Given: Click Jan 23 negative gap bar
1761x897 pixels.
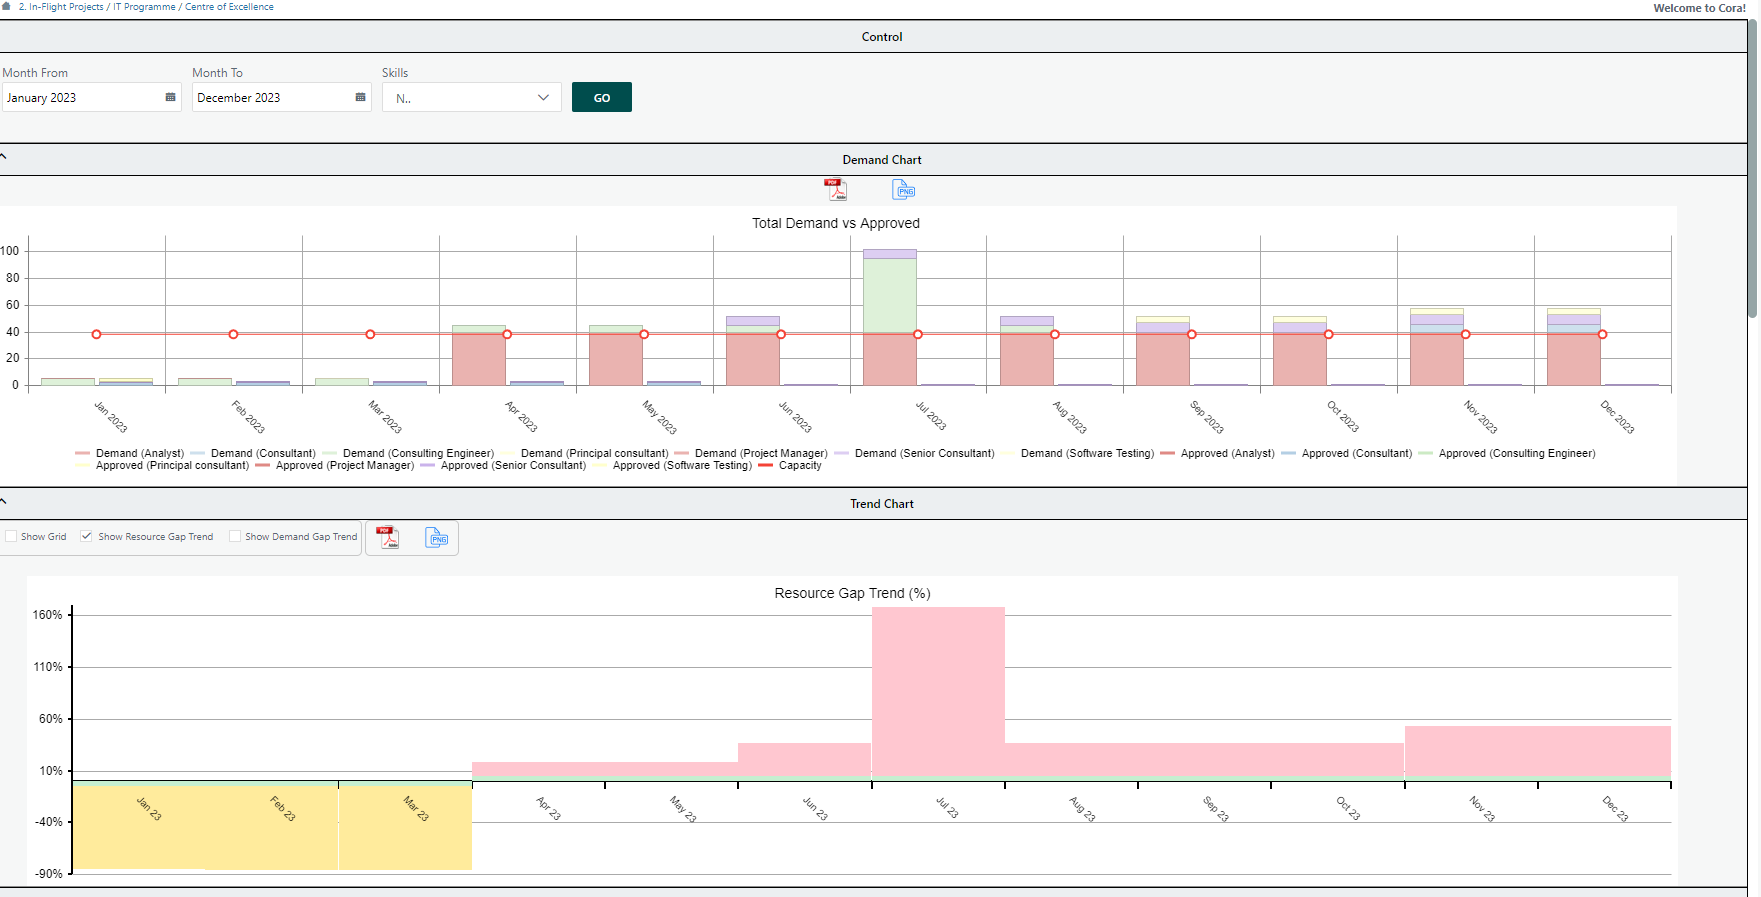Looking at the screenshot, I should pos(139,825).
